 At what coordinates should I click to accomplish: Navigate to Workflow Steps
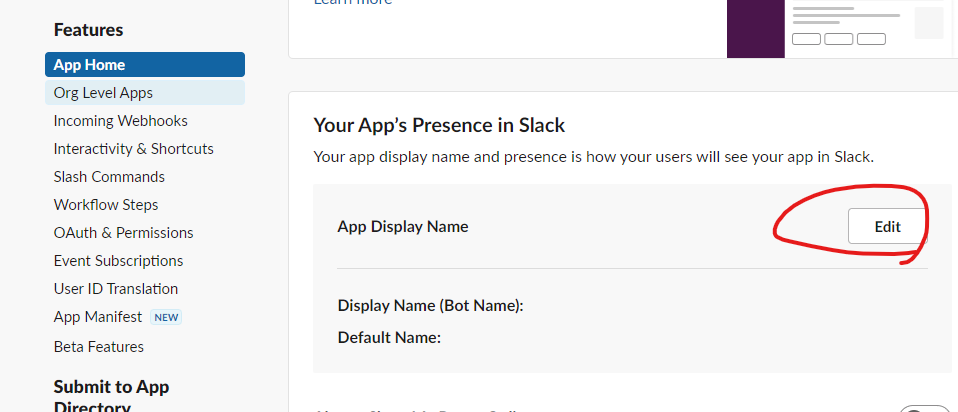click(x=106, y=205)
